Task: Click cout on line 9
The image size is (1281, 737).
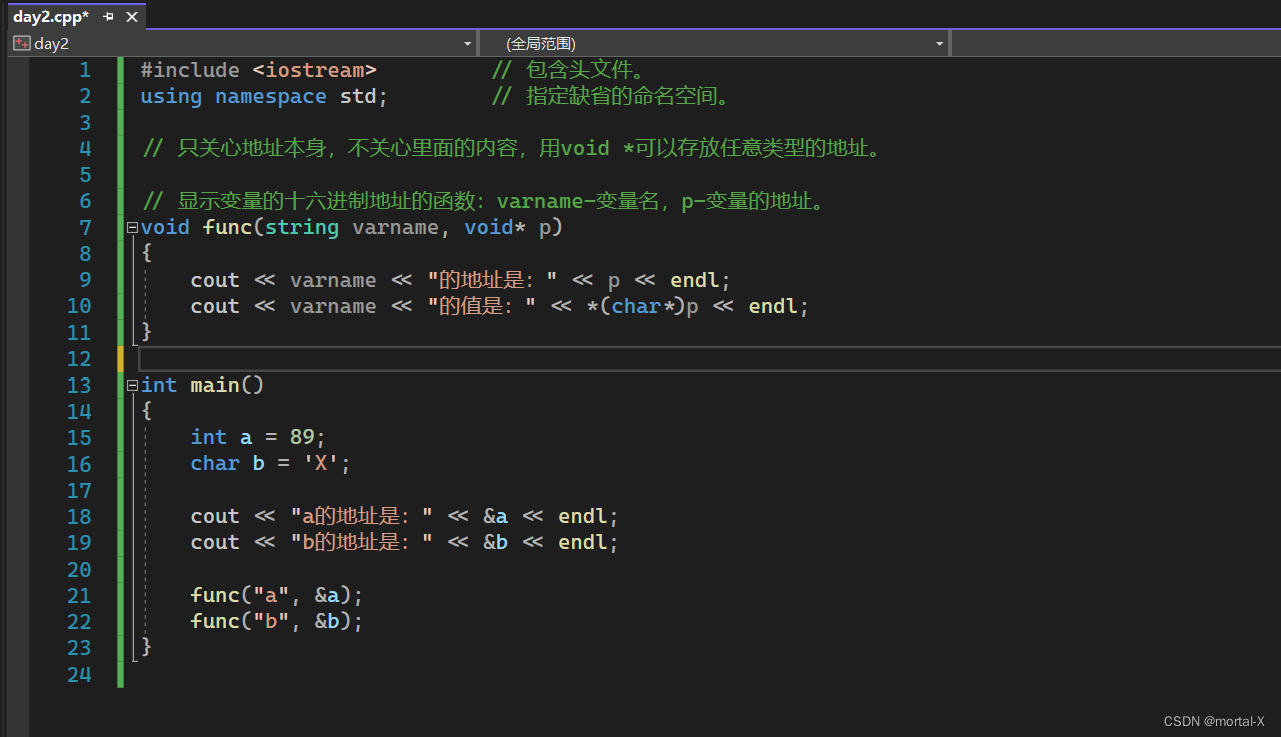Action: pos(214,280)
